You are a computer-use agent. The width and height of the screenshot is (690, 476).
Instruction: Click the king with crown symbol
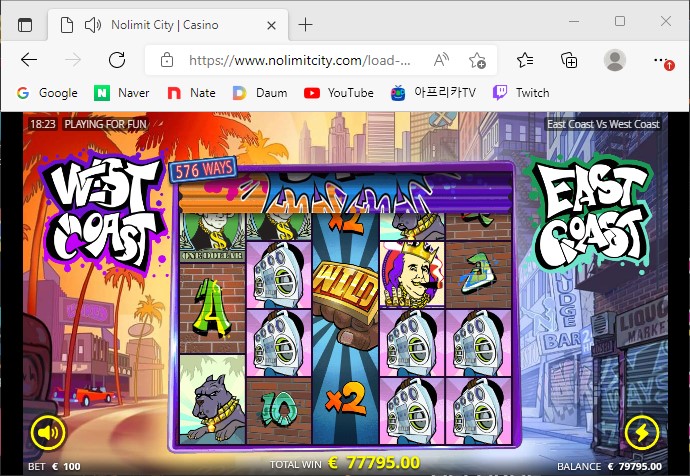point(412,275)
